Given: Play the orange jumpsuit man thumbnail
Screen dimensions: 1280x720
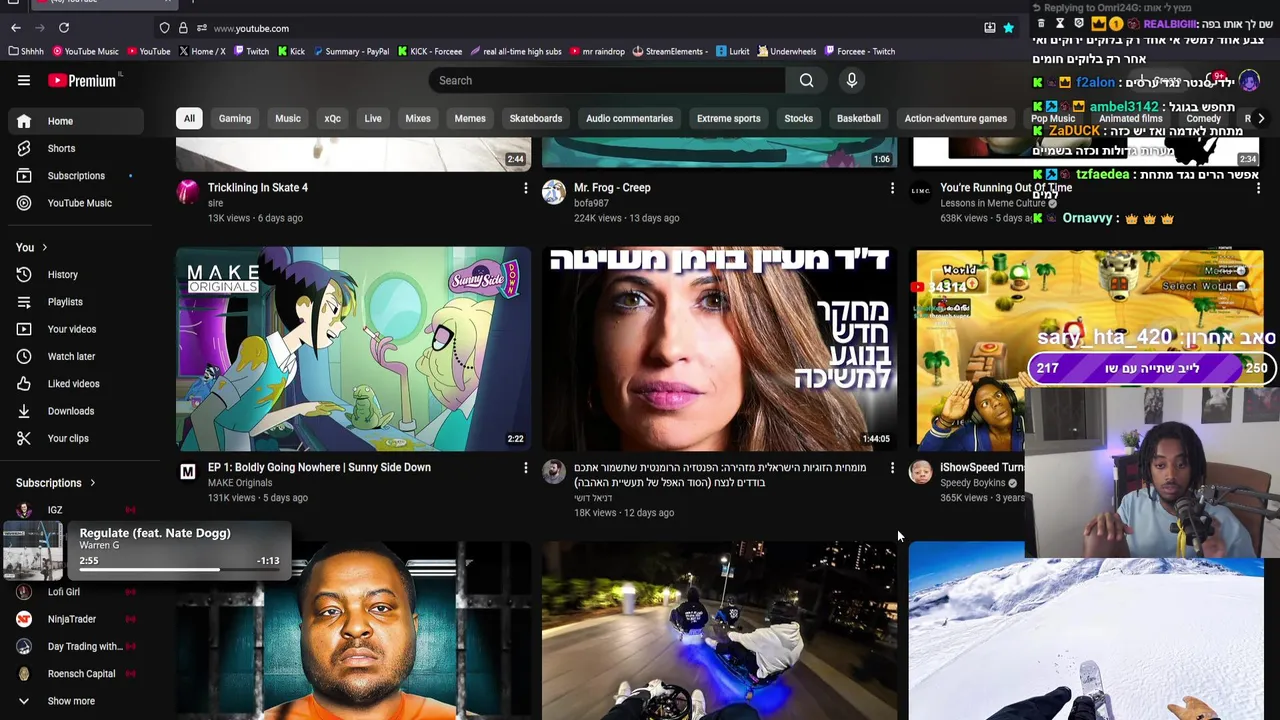Looking at the screenshot, I should pyautogui.click(x=354, y=631).
